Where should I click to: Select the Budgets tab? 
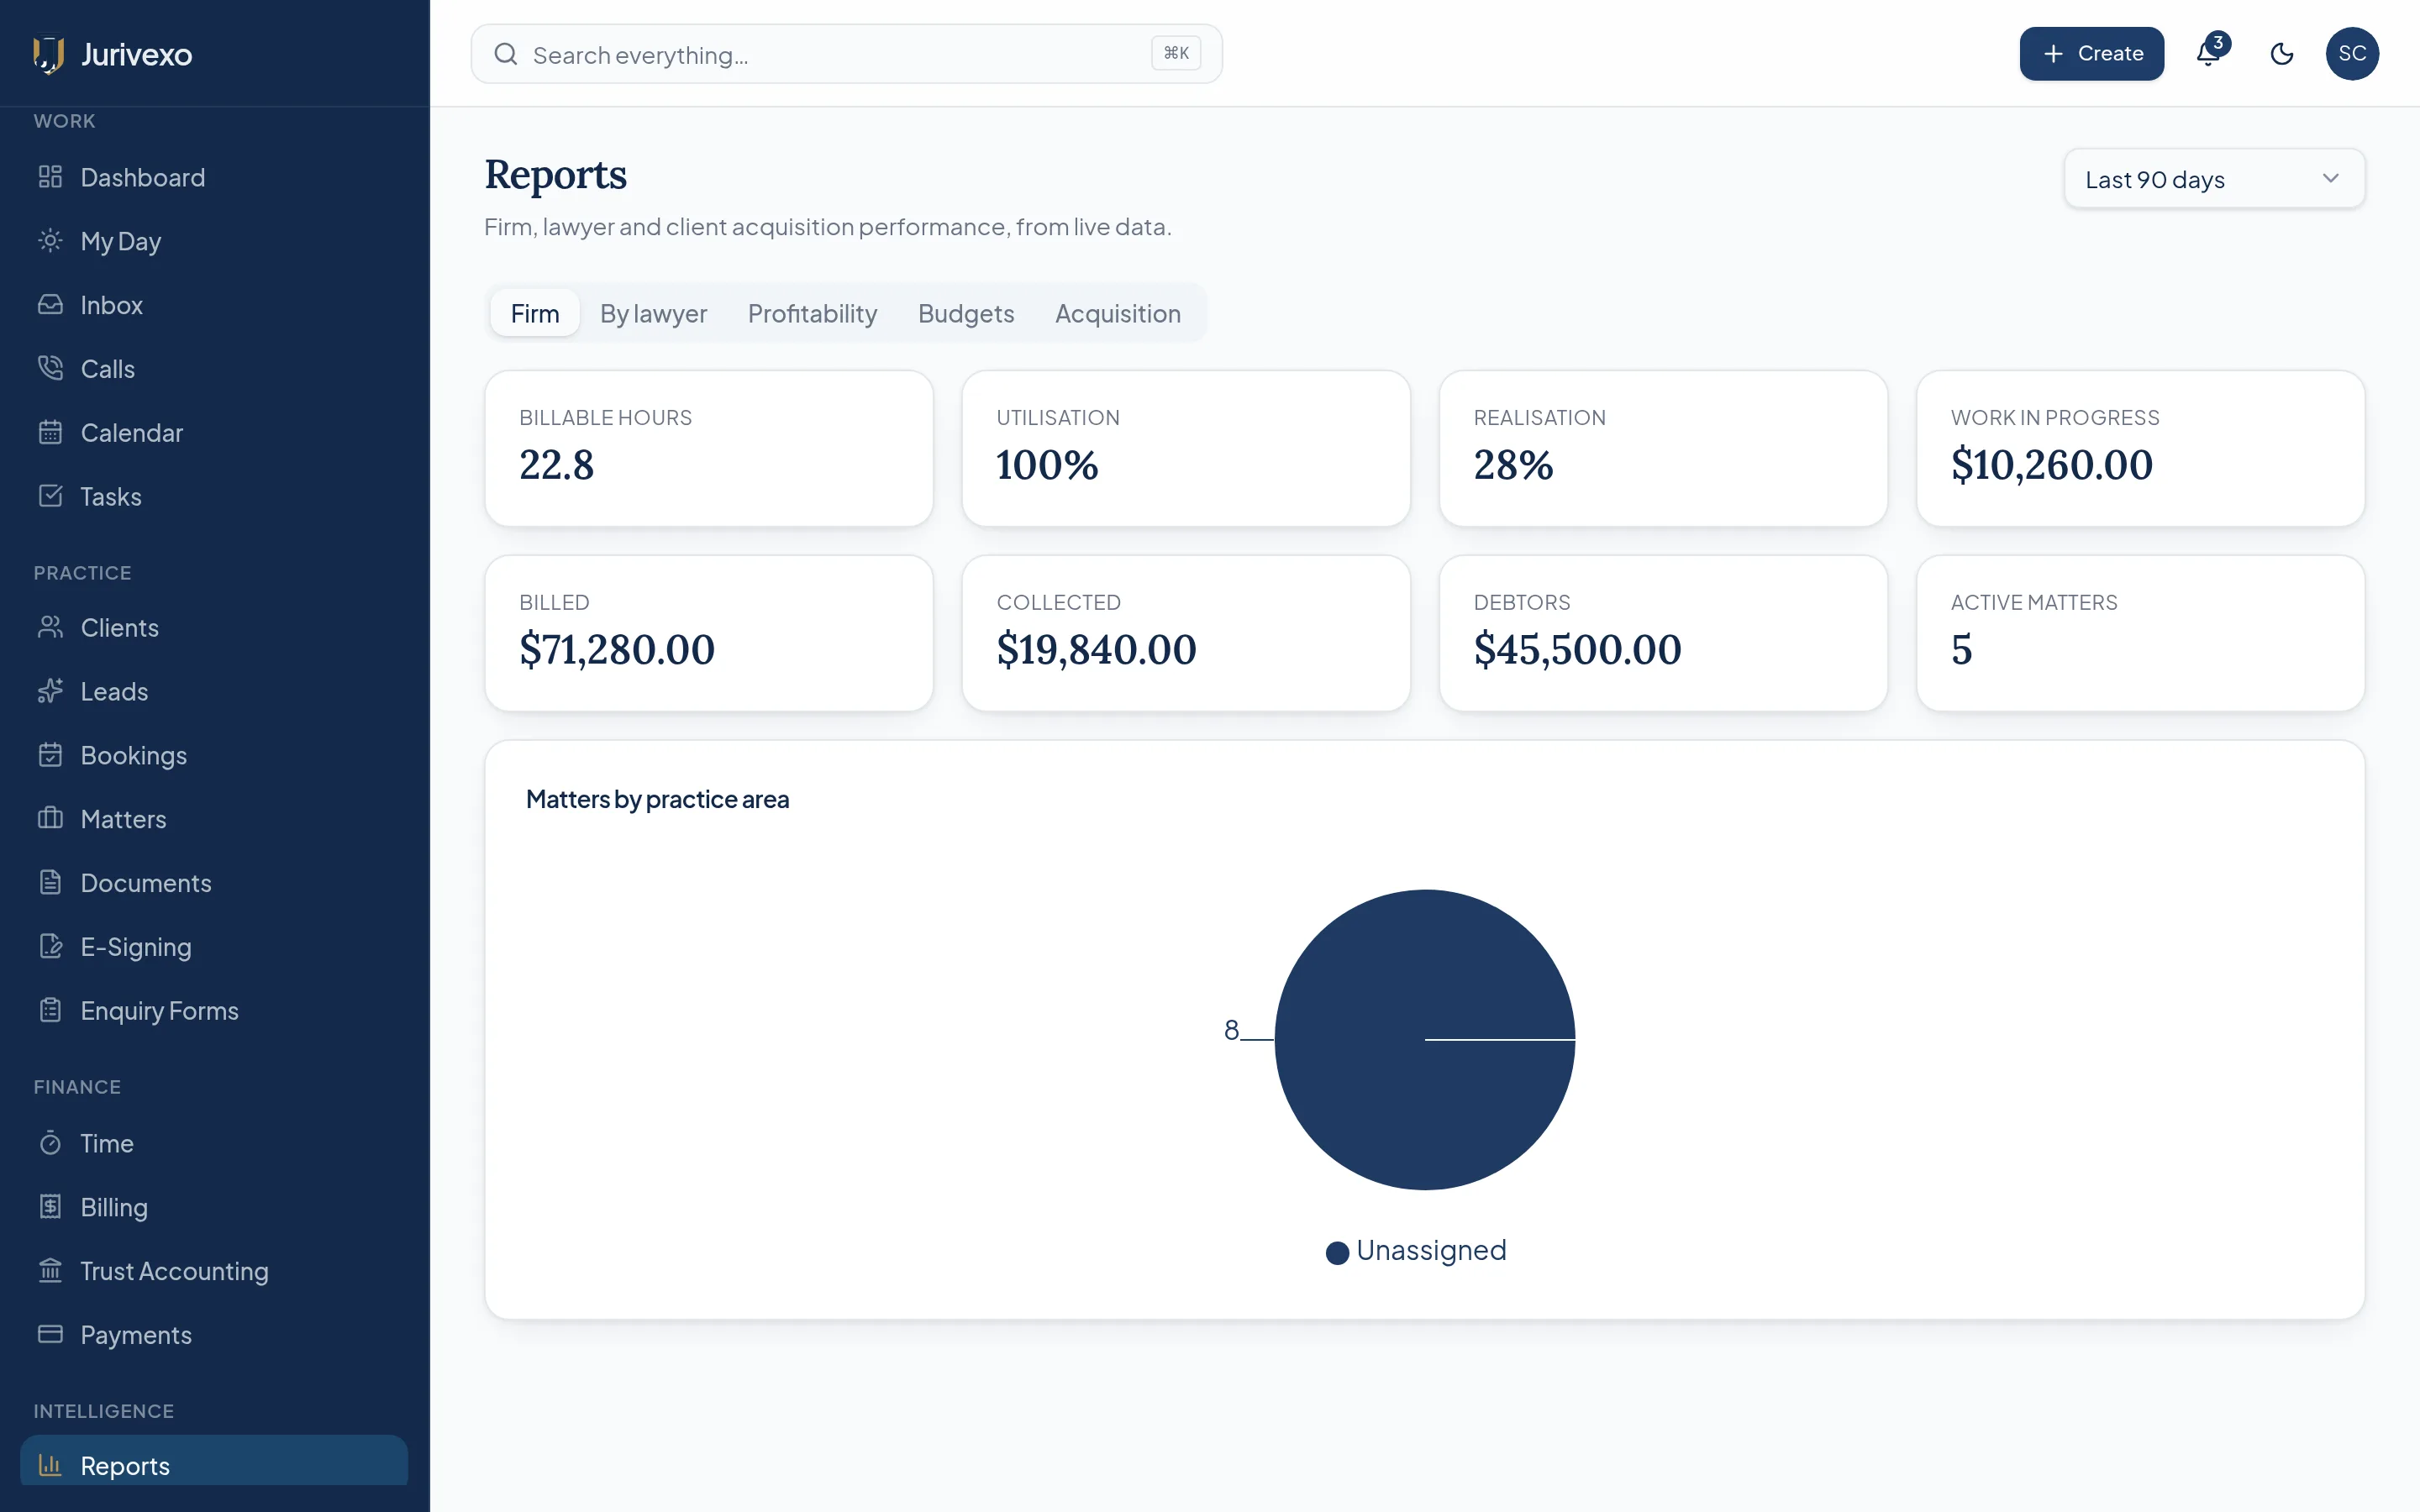point(966,314)
